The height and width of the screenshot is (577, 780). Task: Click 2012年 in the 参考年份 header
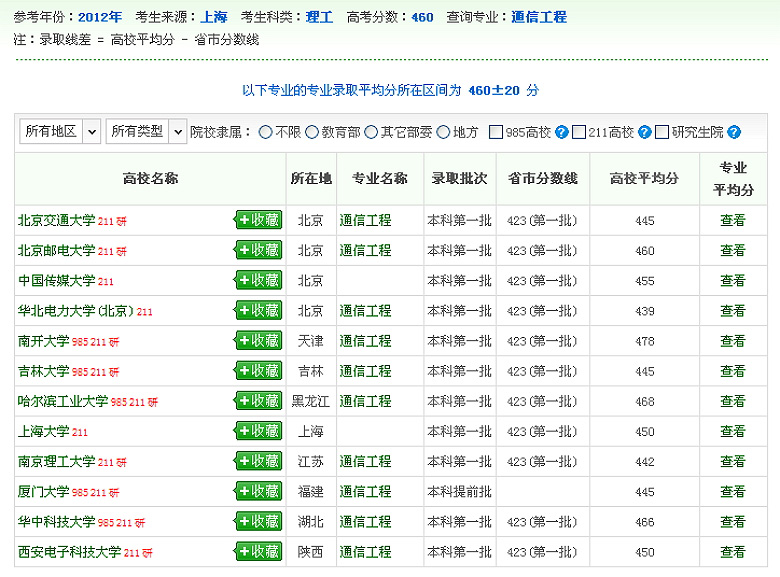tap(100, 17)
